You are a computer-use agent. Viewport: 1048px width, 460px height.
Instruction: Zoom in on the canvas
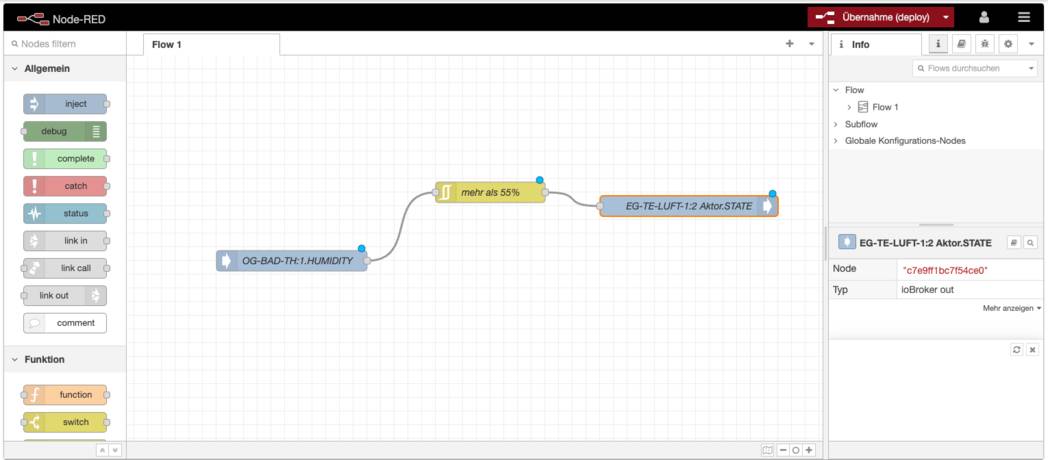(x=809, y=450)
